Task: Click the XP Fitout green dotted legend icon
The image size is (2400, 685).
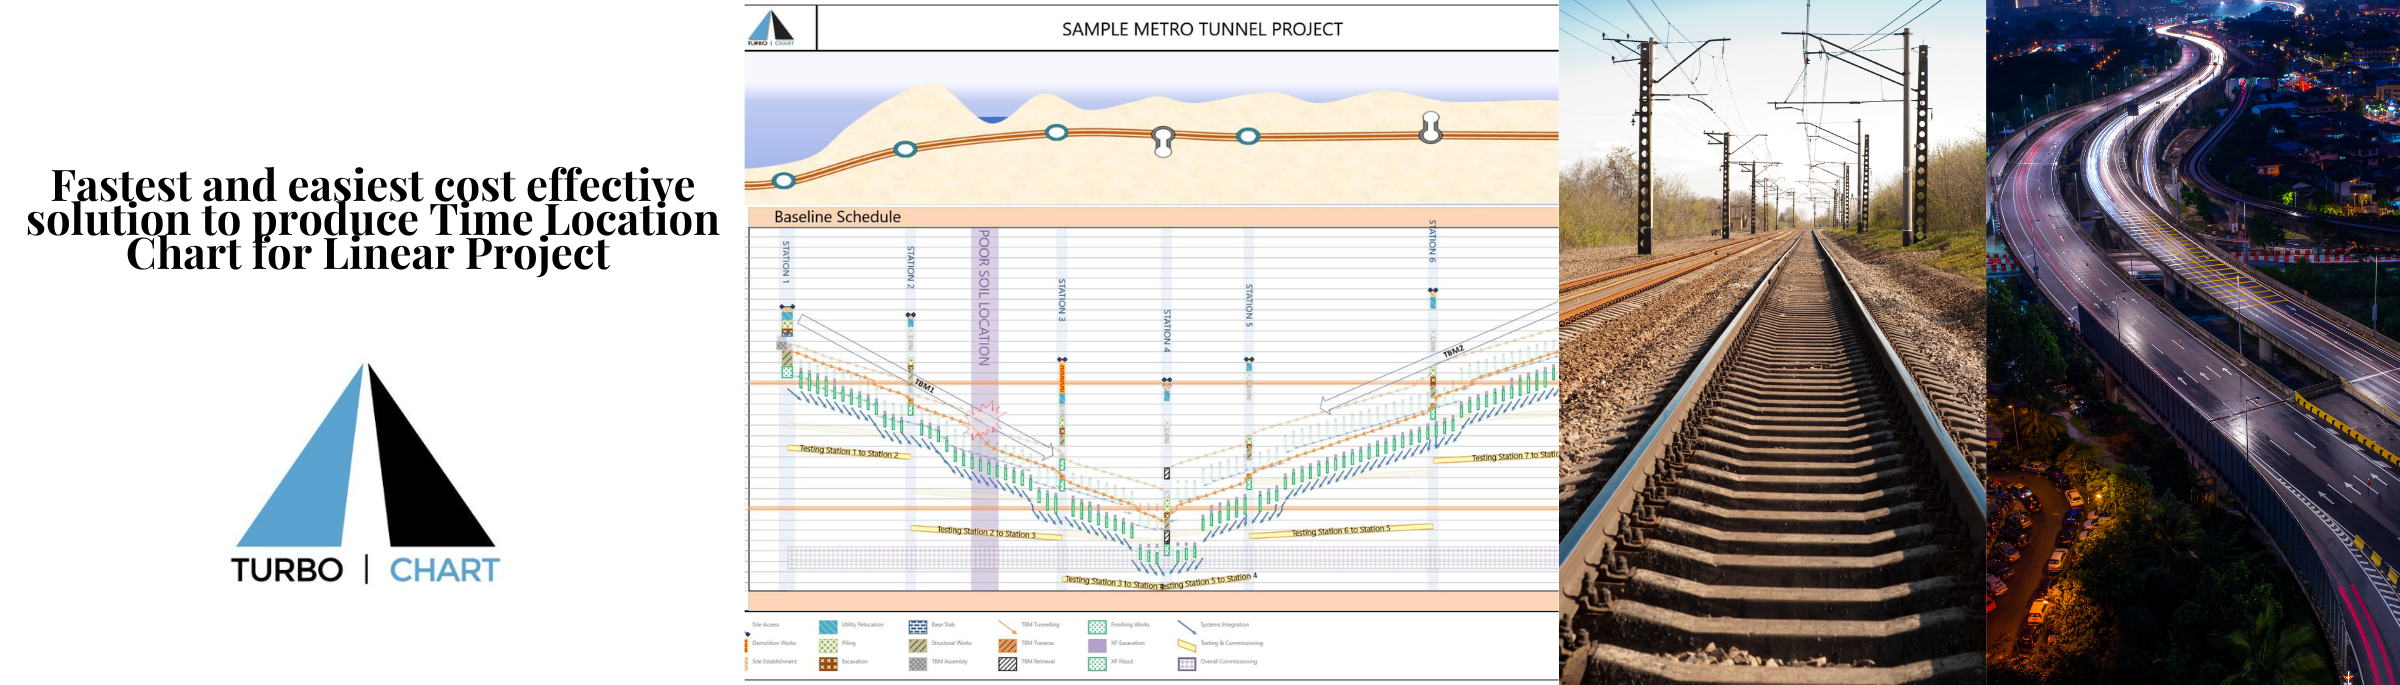Action: 1097,664
